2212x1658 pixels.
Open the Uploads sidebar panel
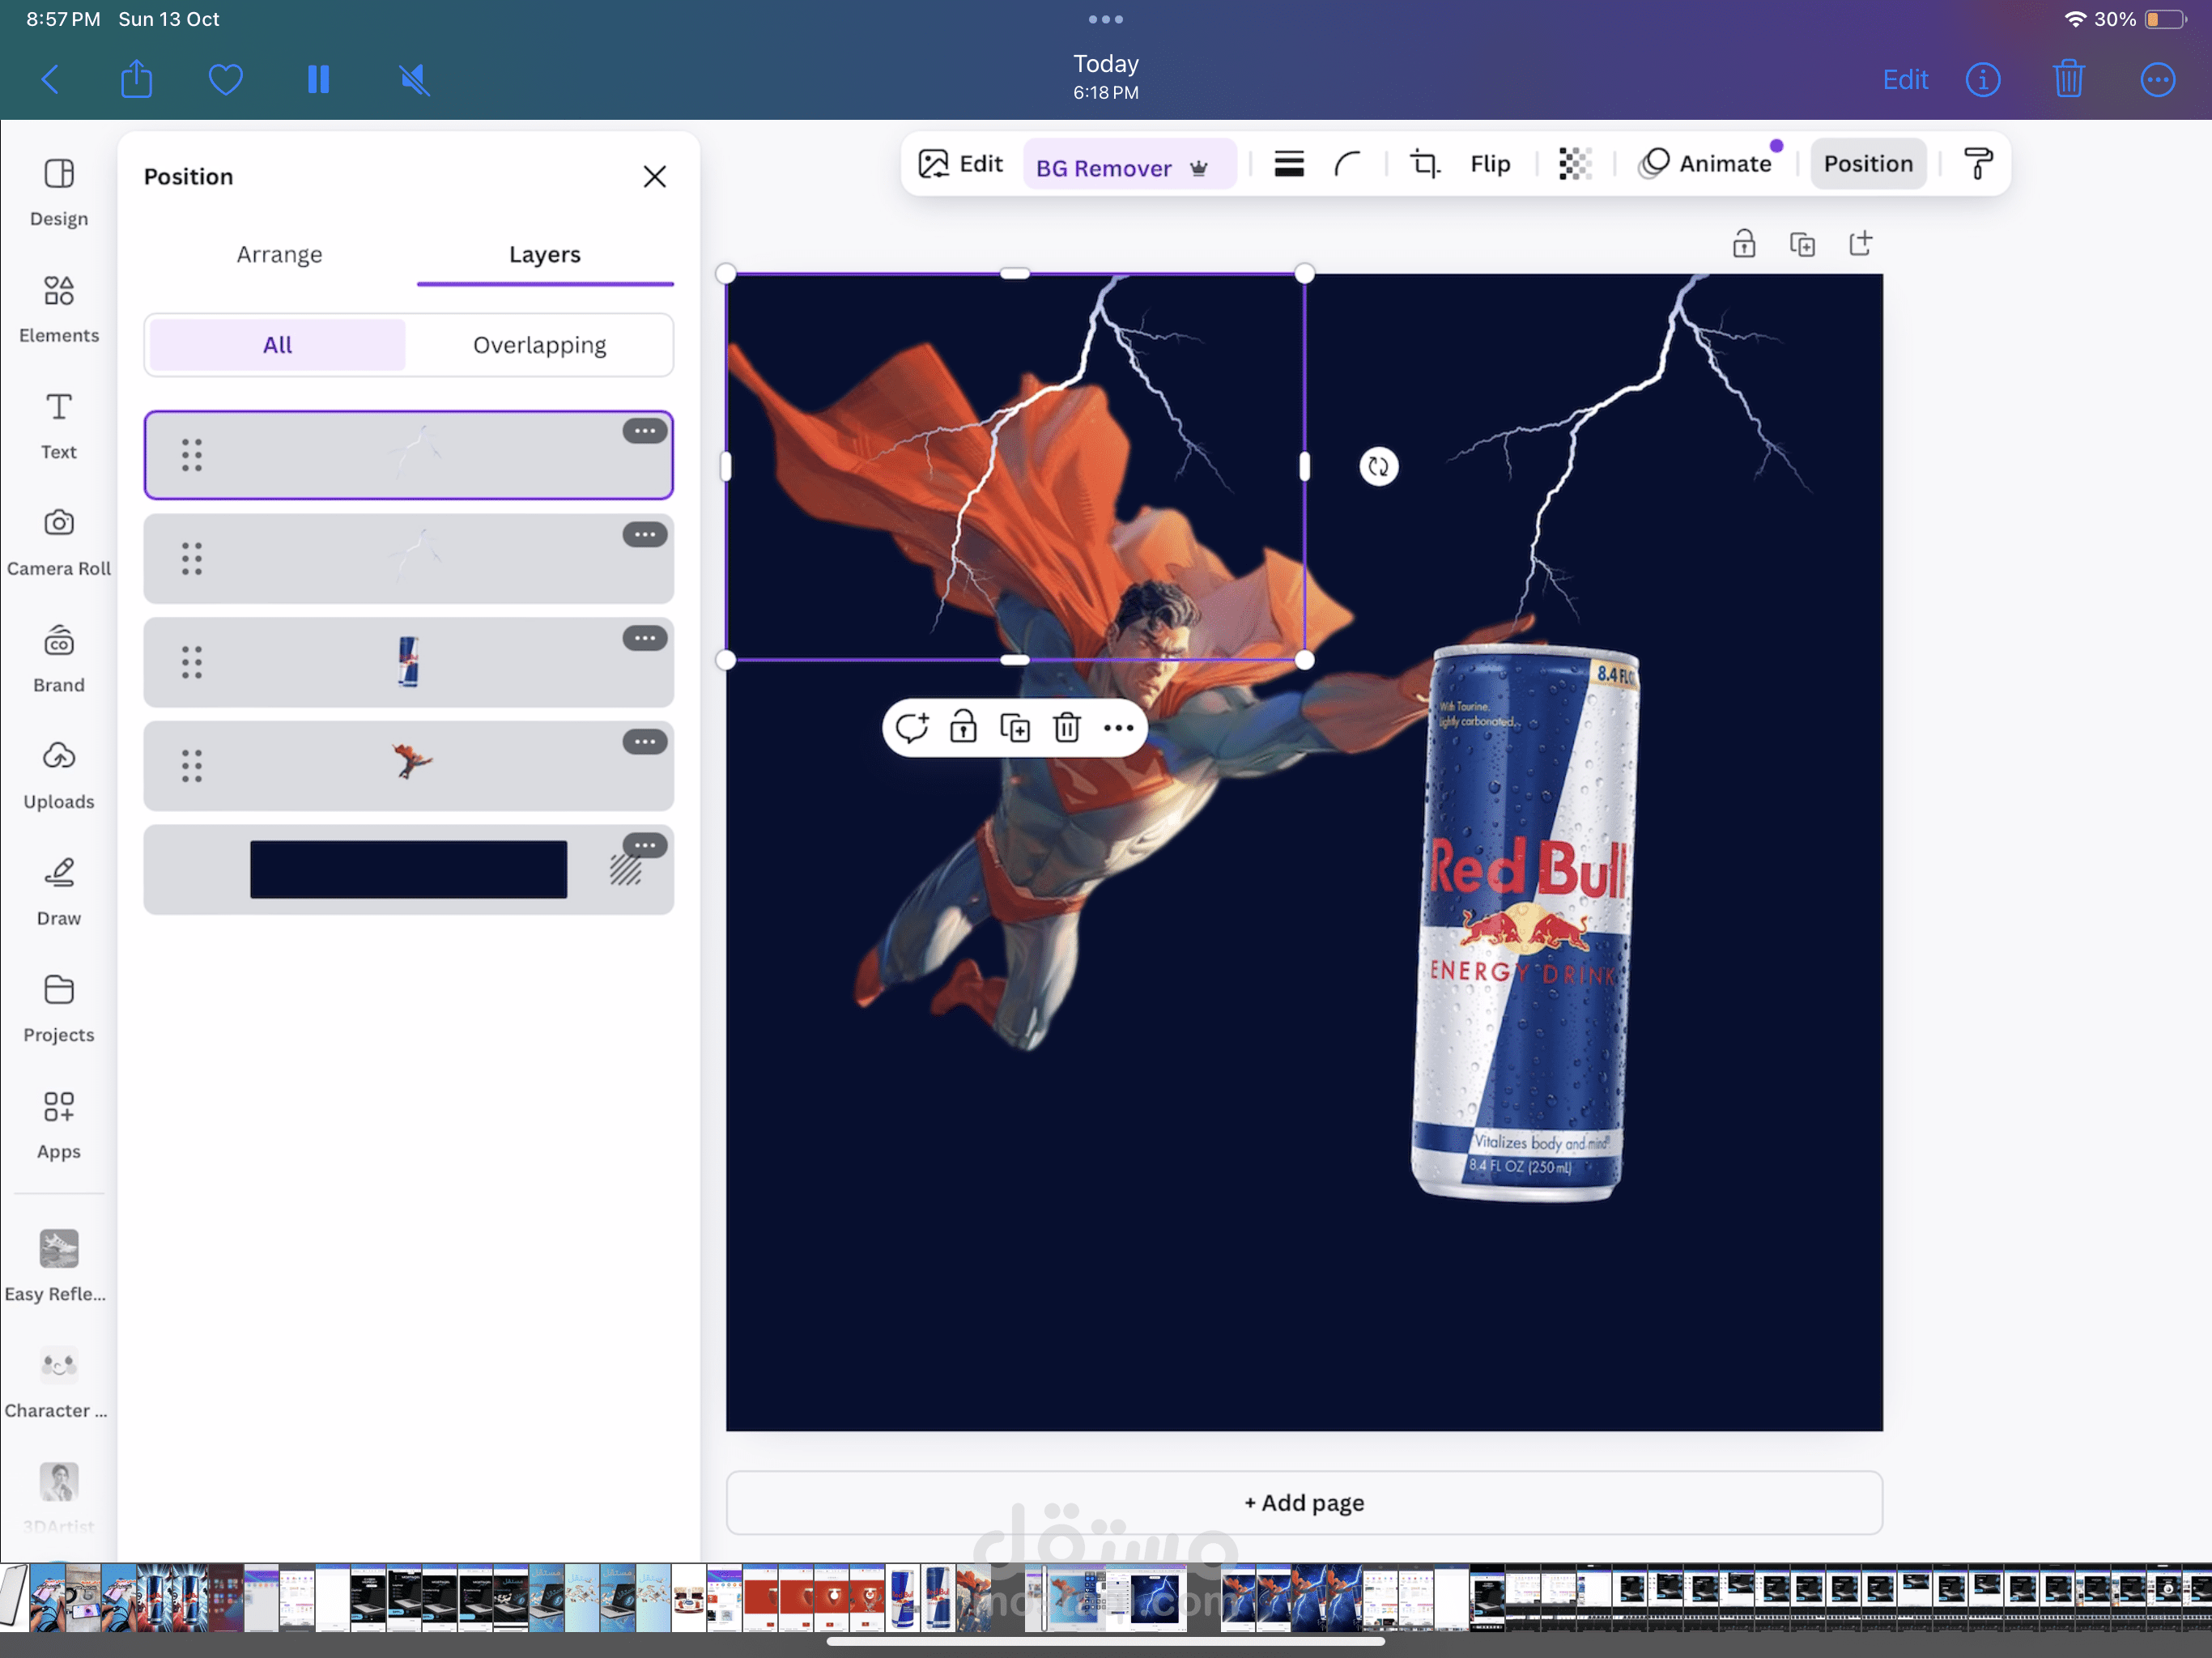coord(59,774)
